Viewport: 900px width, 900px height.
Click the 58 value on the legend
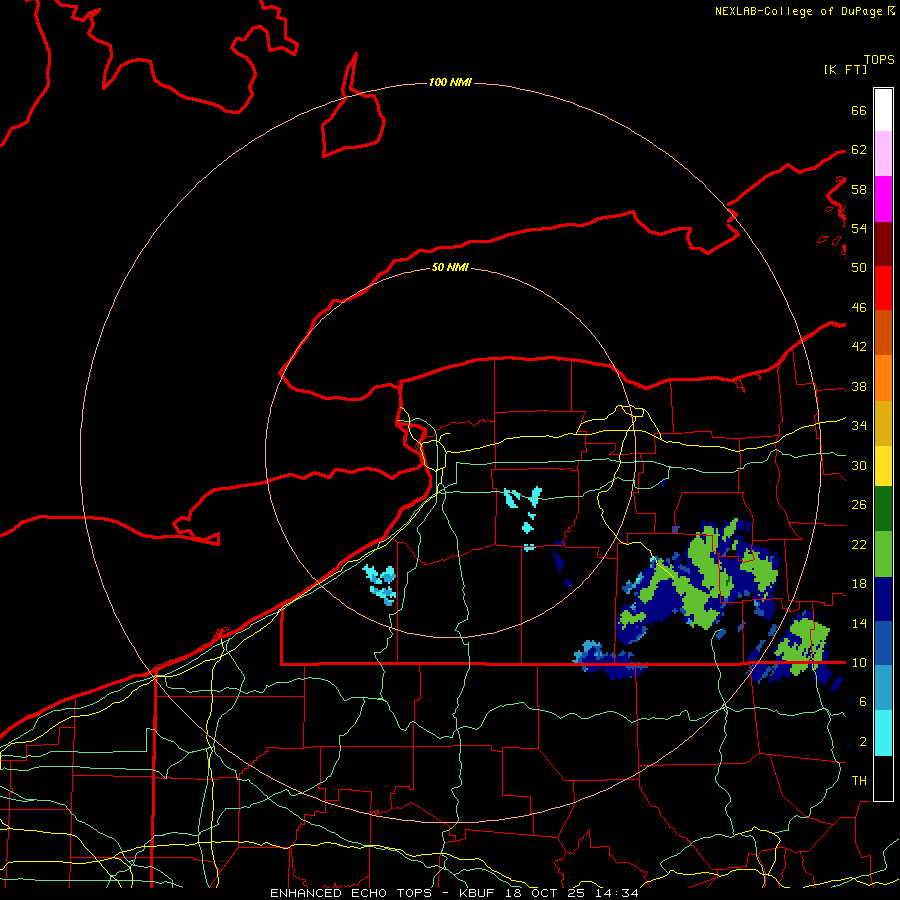pos(859,189)
